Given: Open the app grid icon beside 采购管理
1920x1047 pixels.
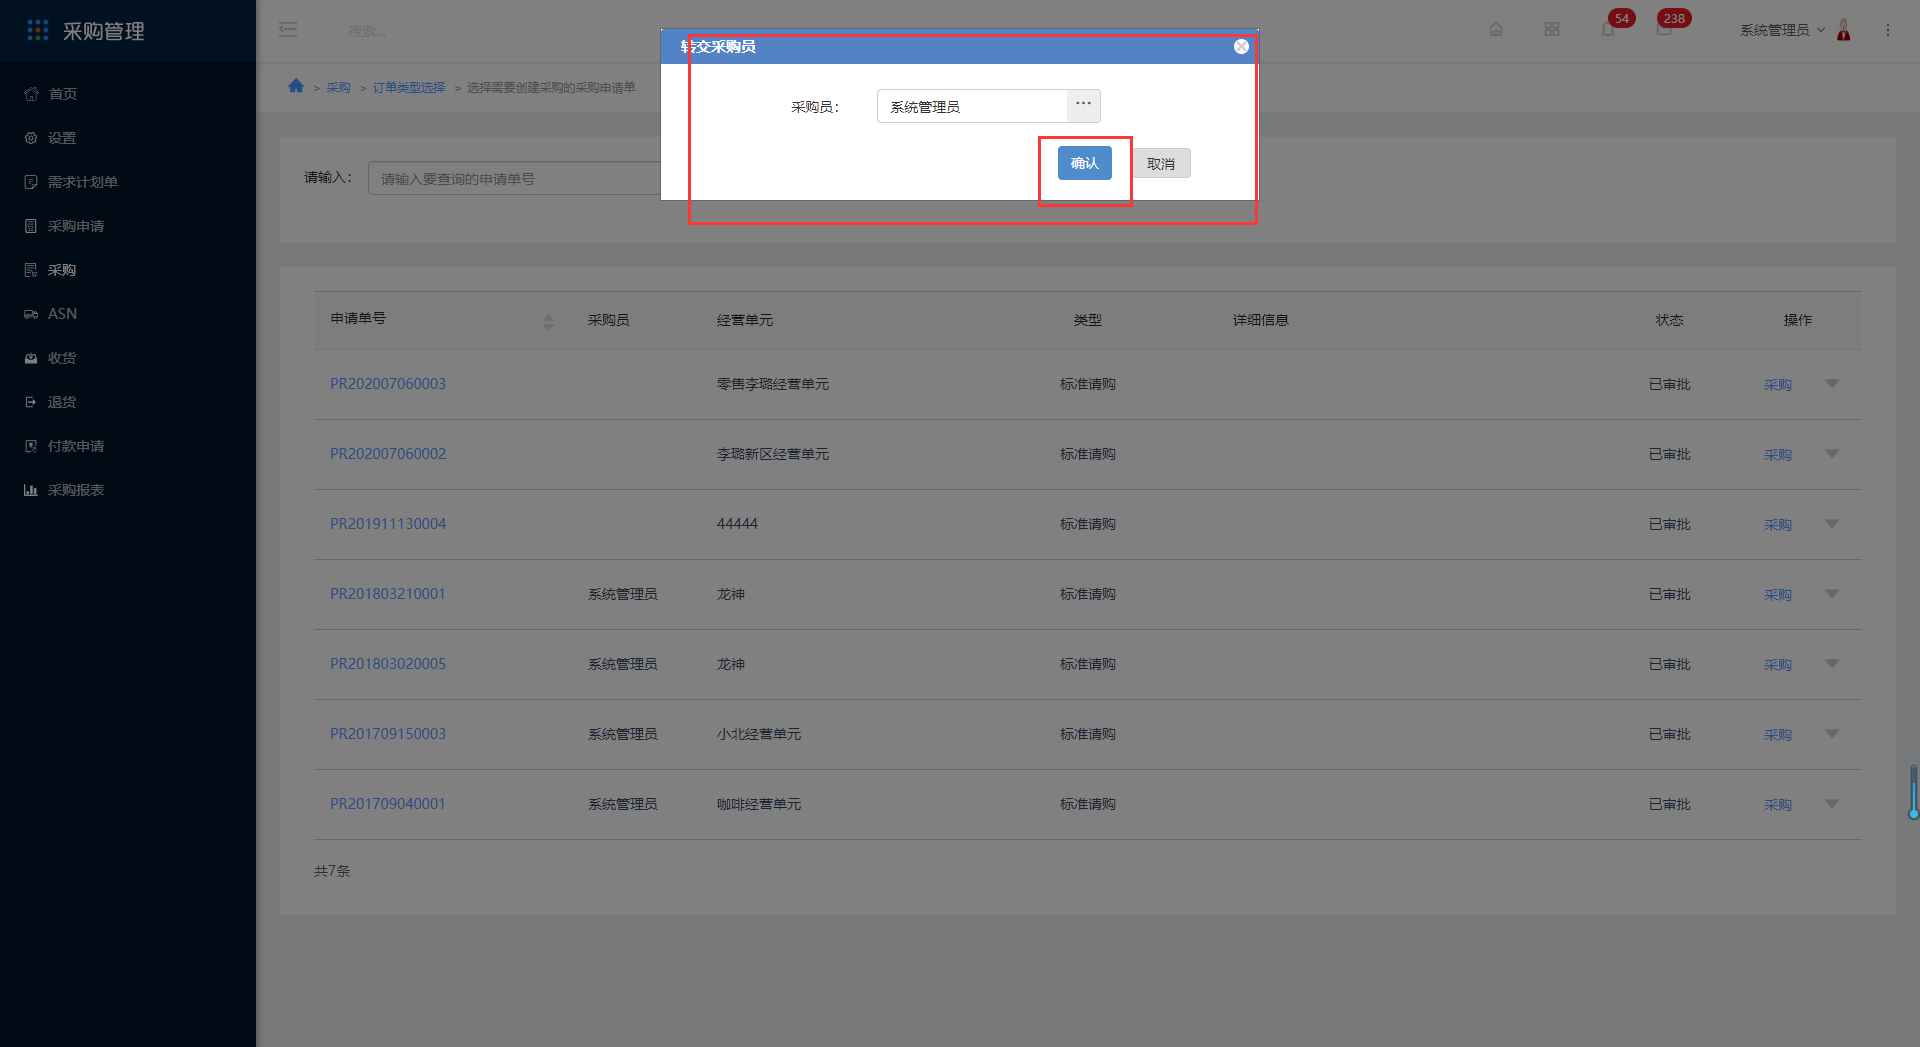Looking at the screenshot, I should click(x=38, y=30).
